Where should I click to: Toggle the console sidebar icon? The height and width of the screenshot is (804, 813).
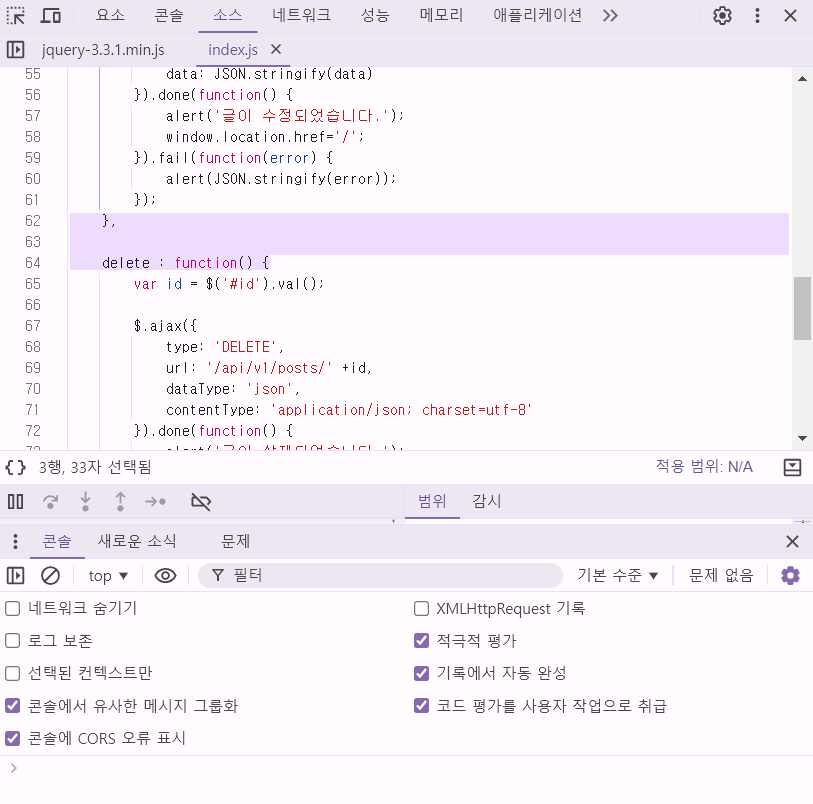click(x=16, y=575)
